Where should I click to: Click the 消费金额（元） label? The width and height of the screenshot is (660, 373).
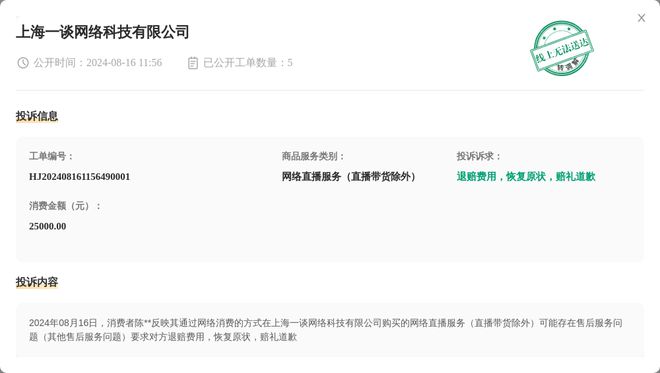(65, 206)
